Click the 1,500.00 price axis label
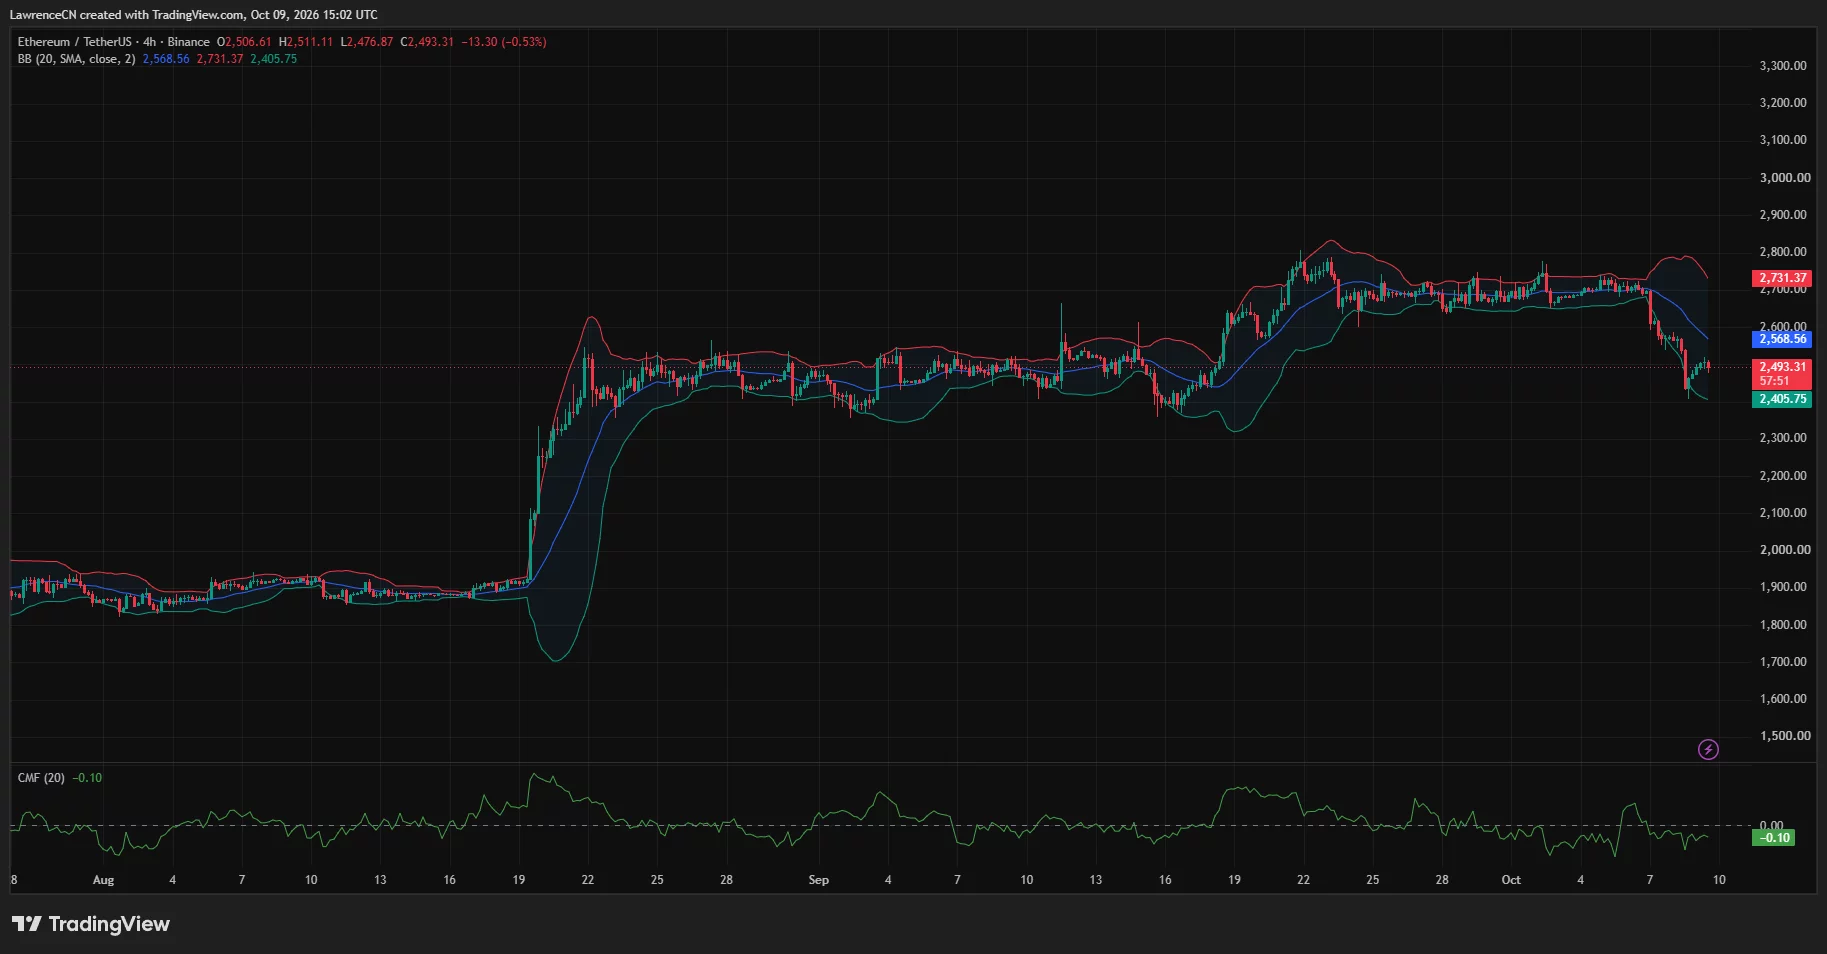 pos(1783,736)
